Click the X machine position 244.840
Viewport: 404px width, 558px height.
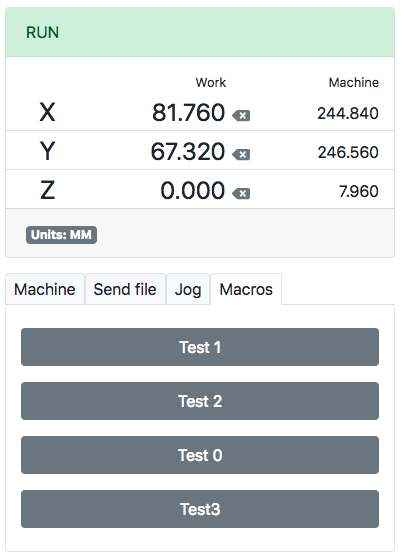pyautogui.click(x=348, y=114)
